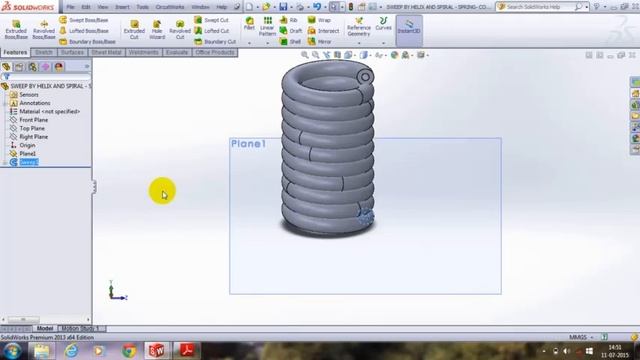This screenshot has width=640, height=360.
Task: Switch to the Sketch tab
Action: (x=44, y=52)
